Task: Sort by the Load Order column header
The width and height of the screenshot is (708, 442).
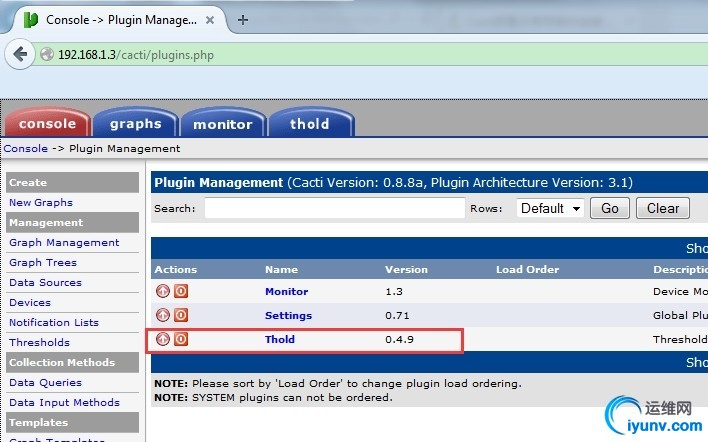Action: tap(527, 270)
